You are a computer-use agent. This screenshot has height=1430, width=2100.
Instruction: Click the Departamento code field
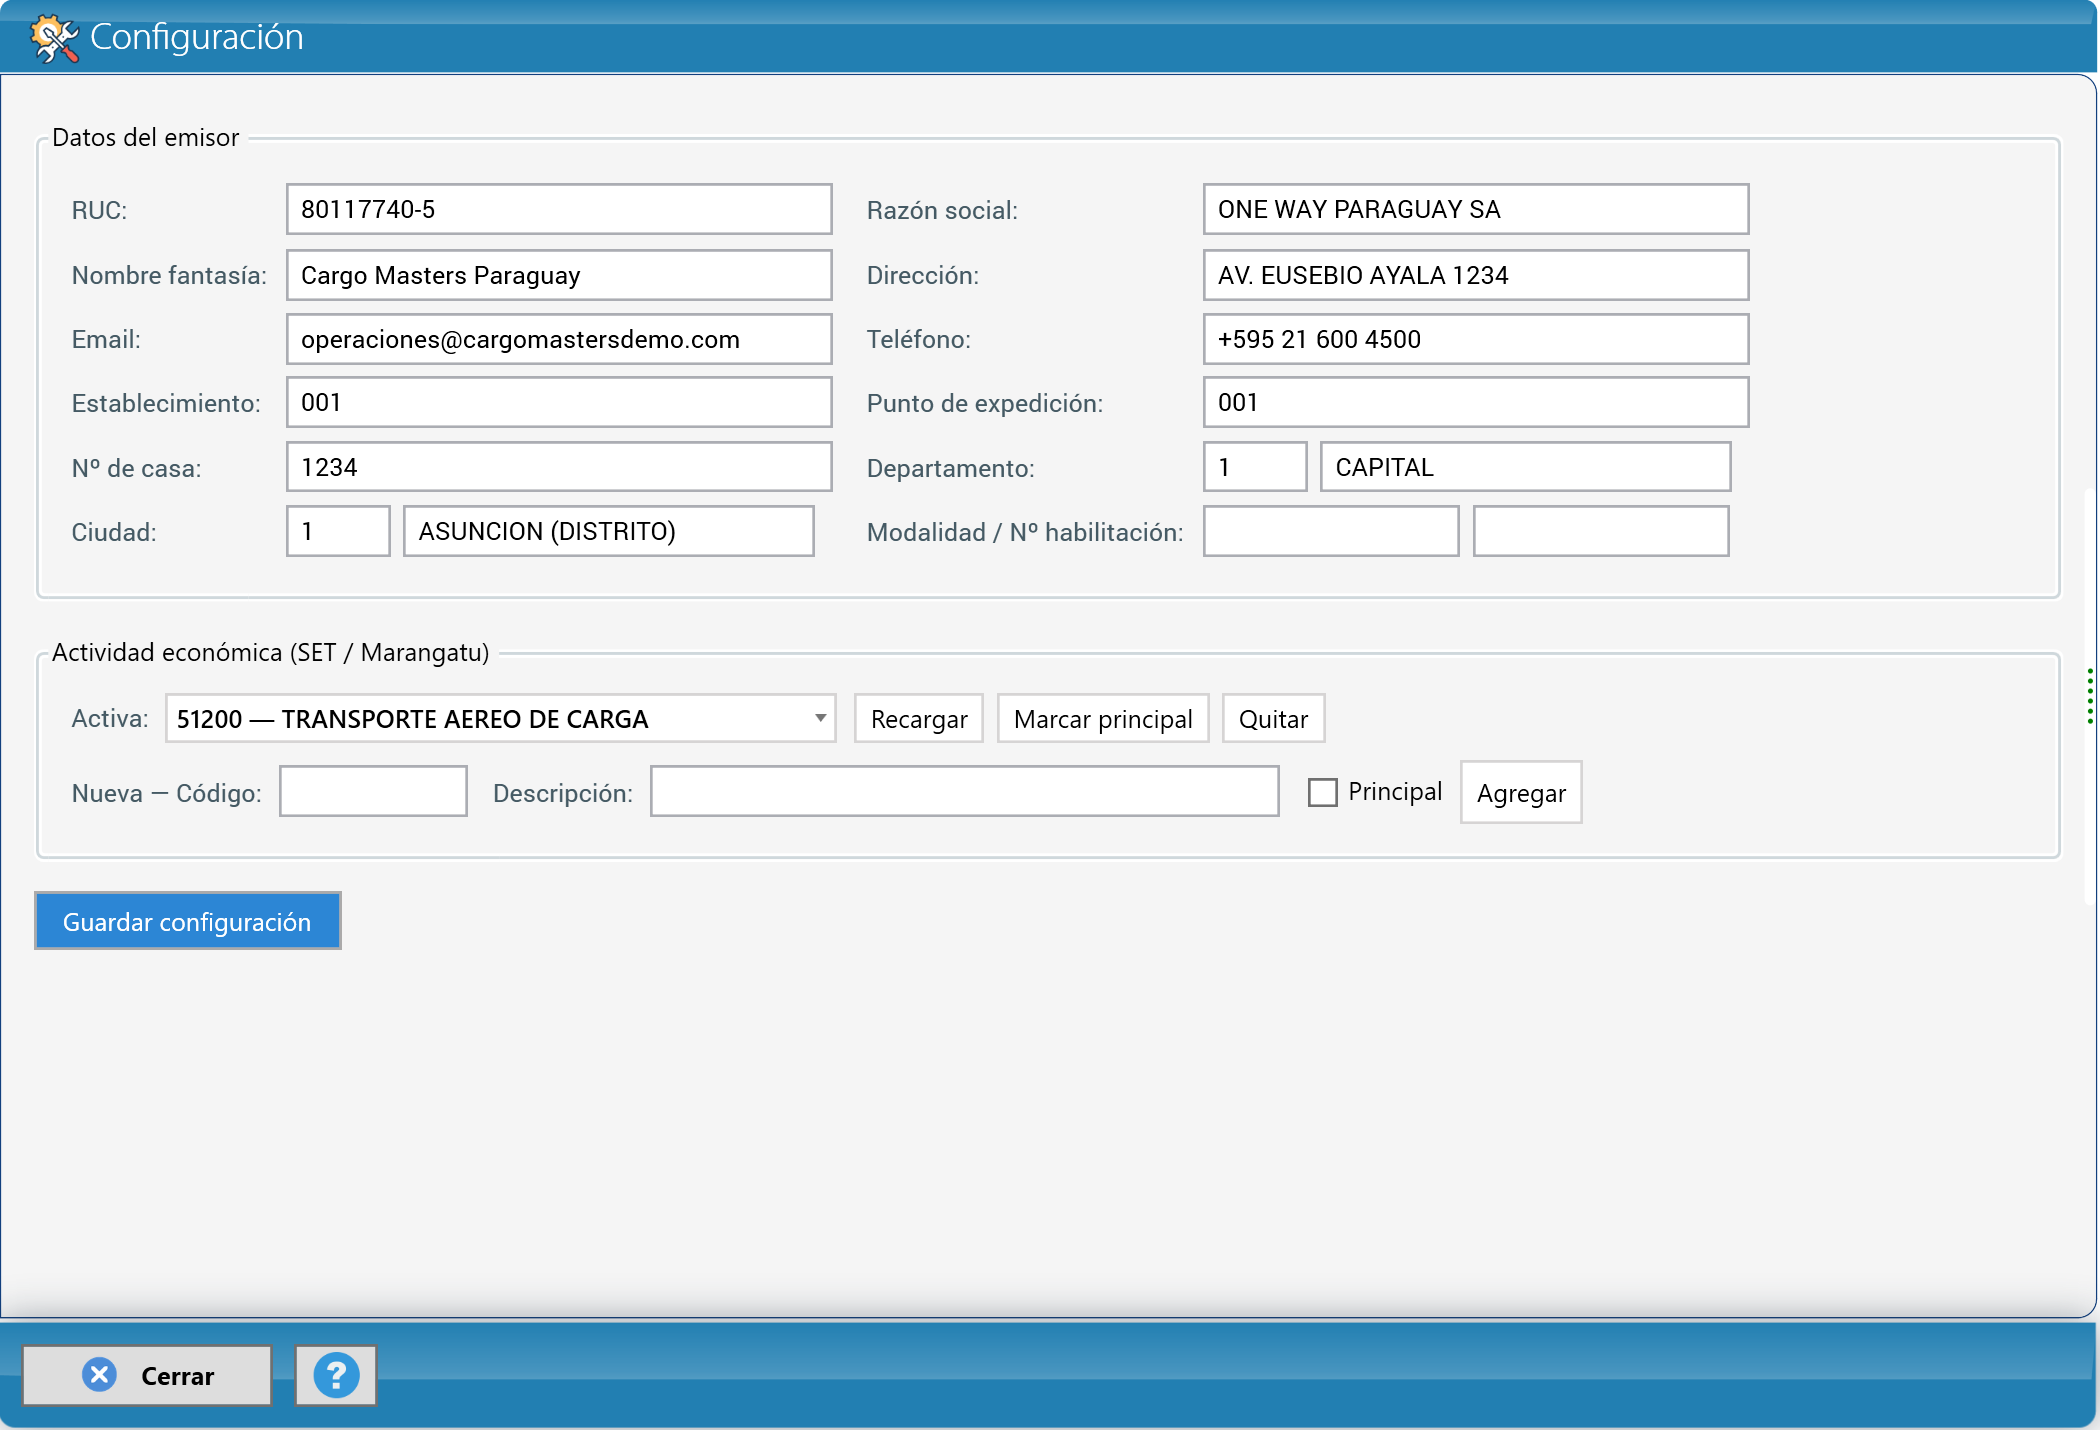pyautogui.click(x=1255, y=467)
